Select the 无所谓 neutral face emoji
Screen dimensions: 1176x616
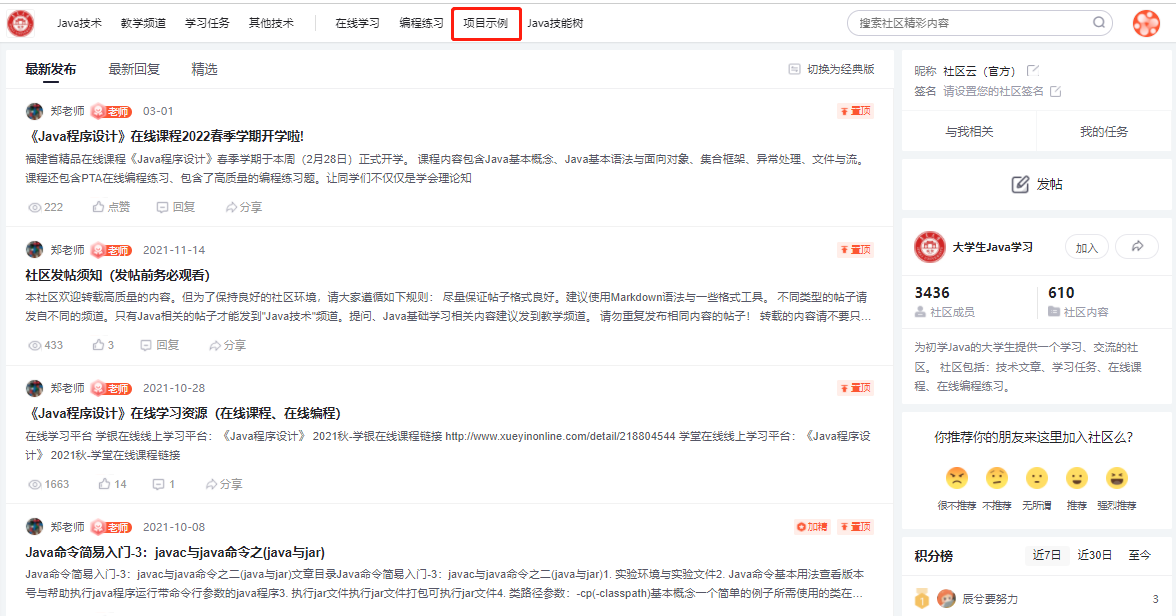(x=1036, y=478)
